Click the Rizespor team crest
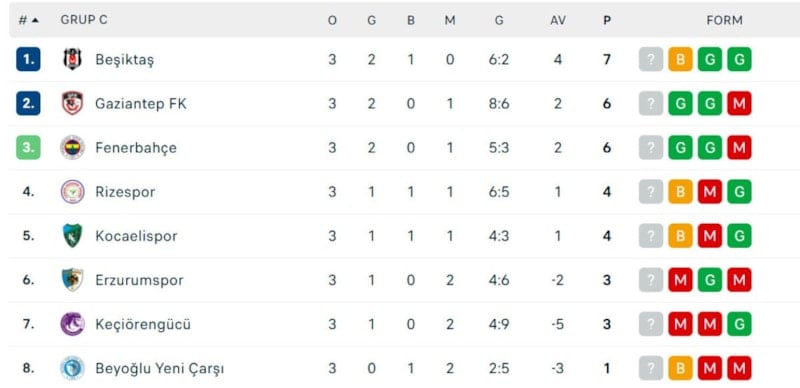The width and height of the screenshot is (800, 388). [72, 192]
